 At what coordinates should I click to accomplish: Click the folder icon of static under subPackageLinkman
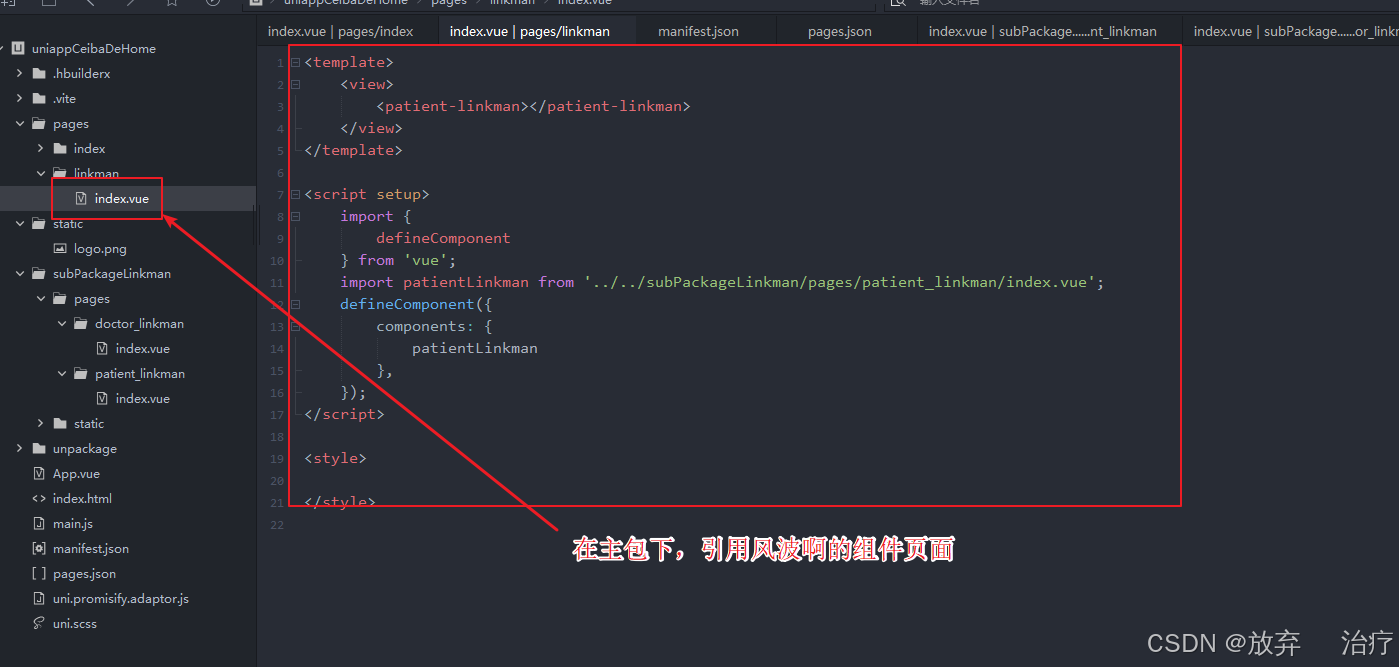point(60,423)
